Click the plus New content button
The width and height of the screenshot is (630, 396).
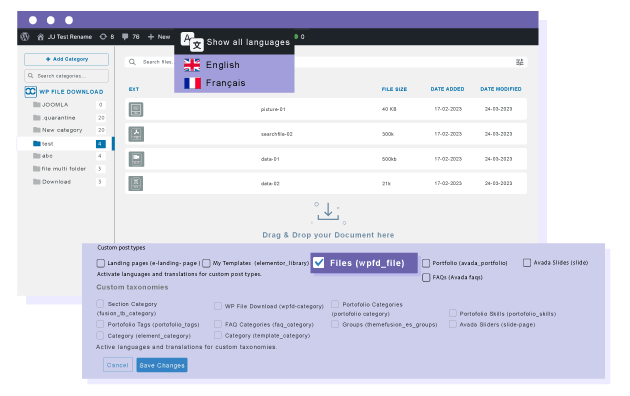pyautogui.click(x=159, y=37)
